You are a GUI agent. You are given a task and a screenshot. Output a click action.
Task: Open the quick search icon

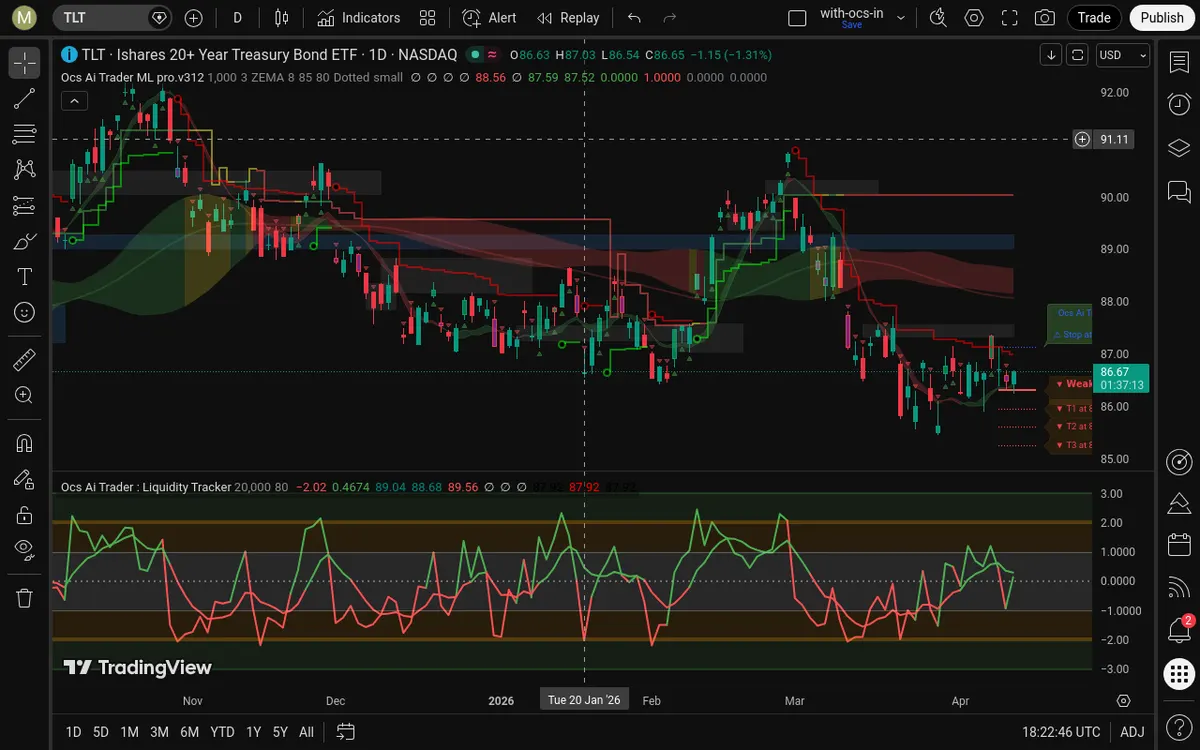pos(938,18)
